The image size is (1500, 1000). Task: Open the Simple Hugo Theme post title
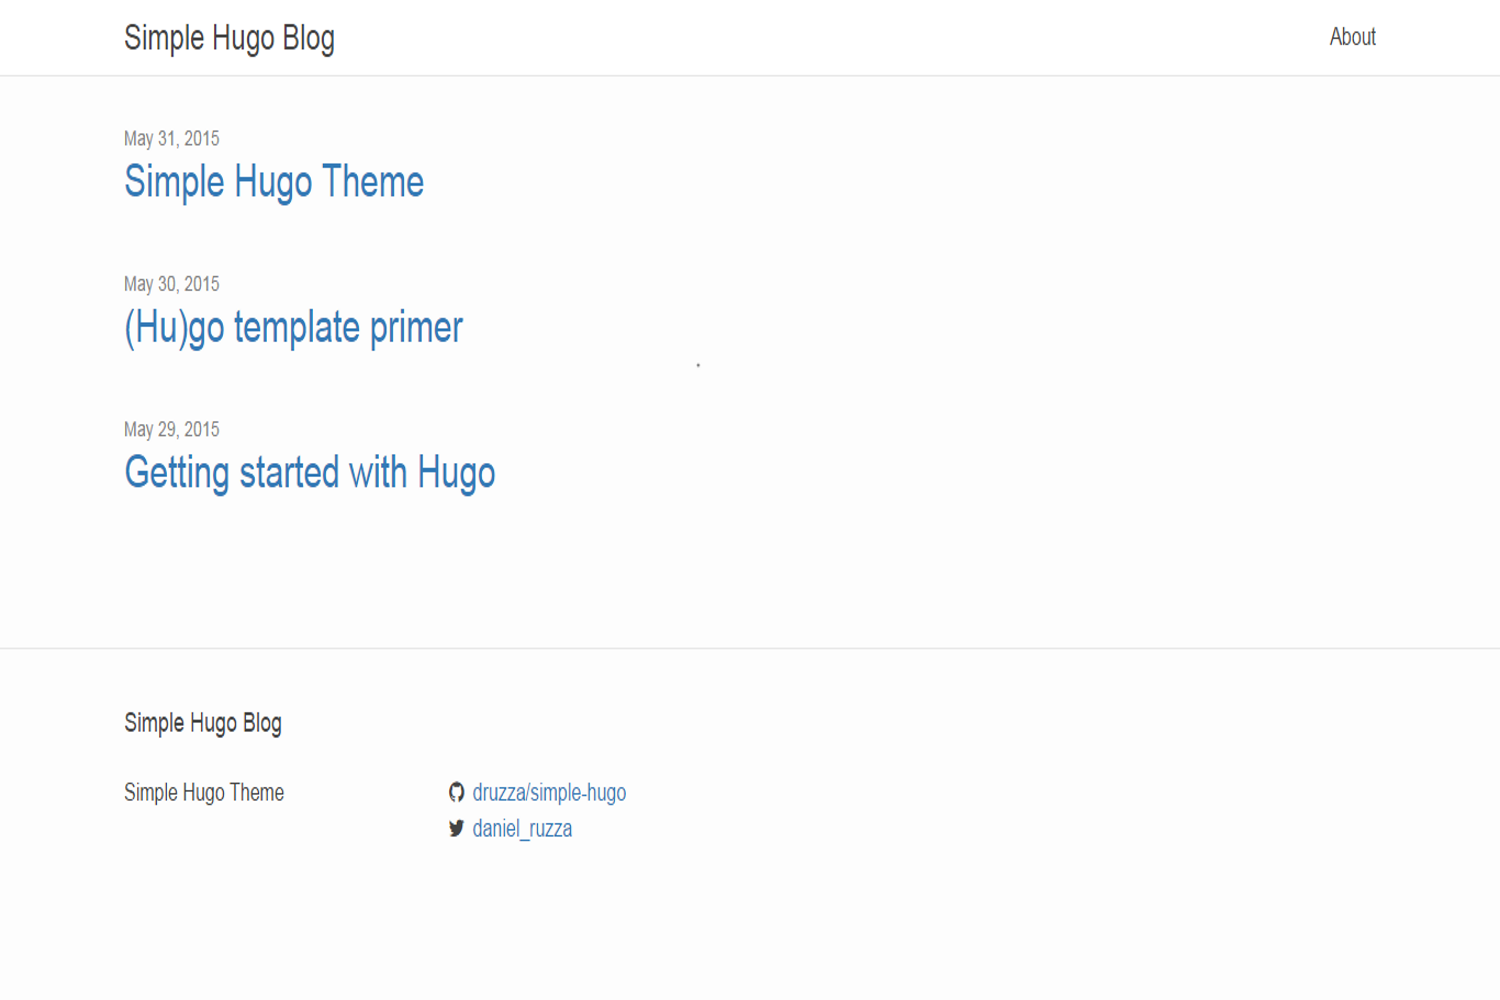(x=274, y=182)
